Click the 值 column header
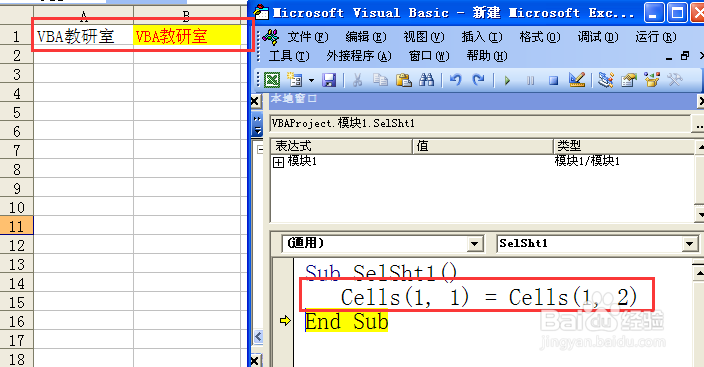 click(483, 146)
